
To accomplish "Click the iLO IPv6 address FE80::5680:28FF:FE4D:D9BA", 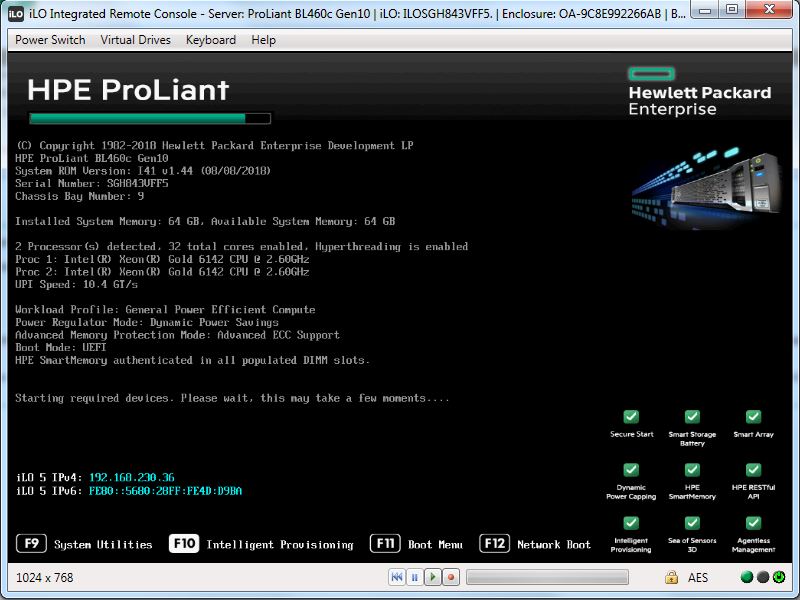I will (x=165, y=491).
